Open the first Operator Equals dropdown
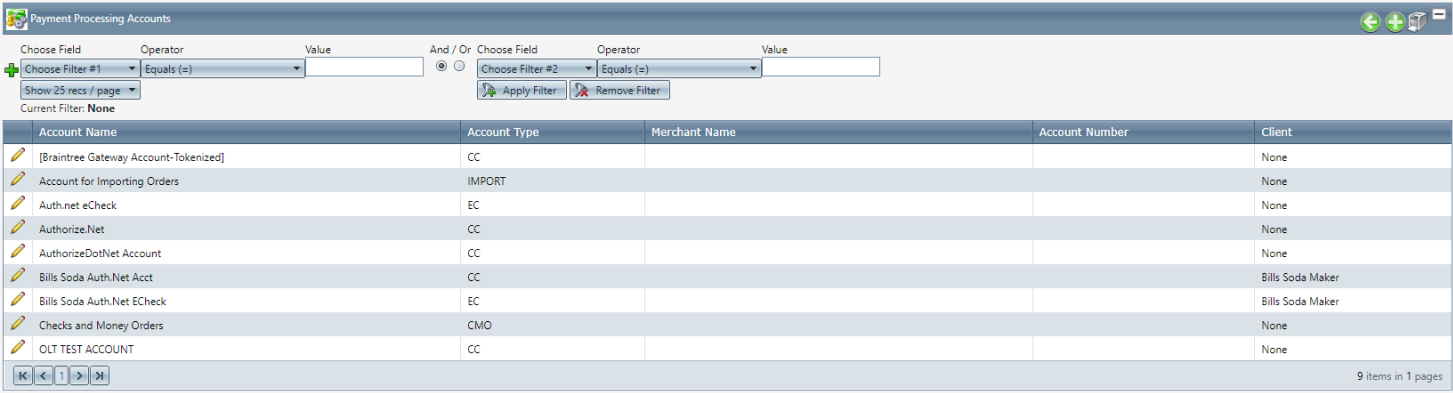This screenshot has height=393, width=1453. point(223,69)
